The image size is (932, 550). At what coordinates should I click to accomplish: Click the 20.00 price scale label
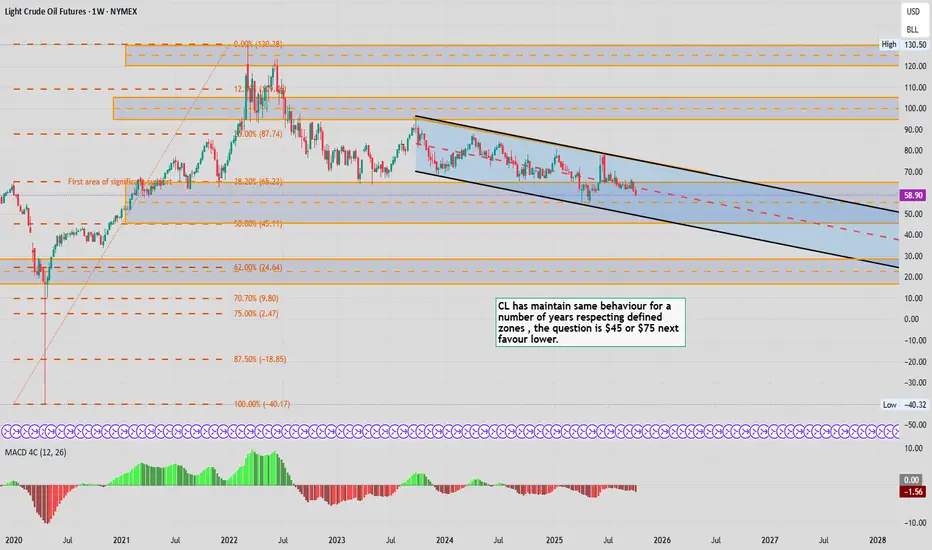point(915,277)
